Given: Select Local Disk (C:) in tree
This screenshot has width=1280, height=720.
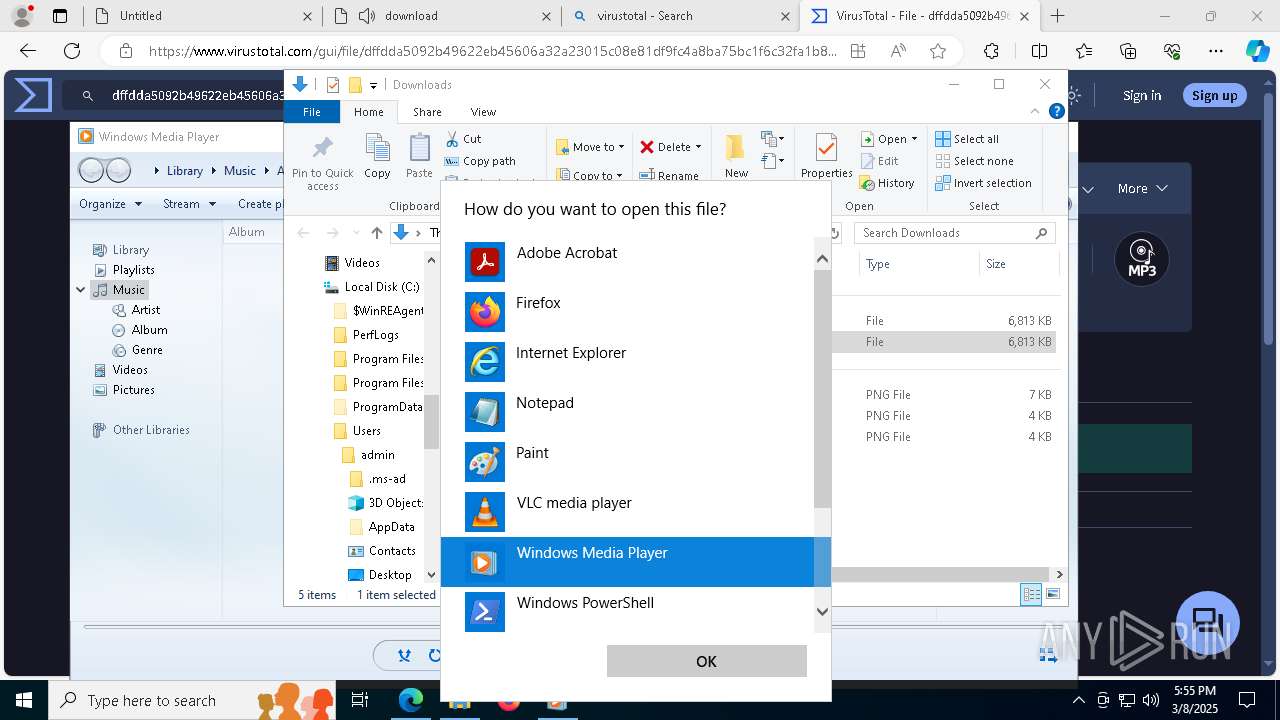Looking at the screenshot, I should pos(372,287).
